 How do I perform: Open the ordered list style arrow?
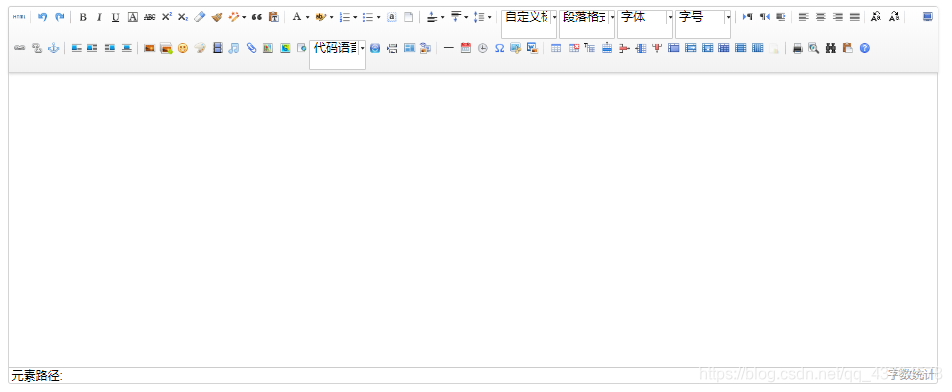(355, 17)
